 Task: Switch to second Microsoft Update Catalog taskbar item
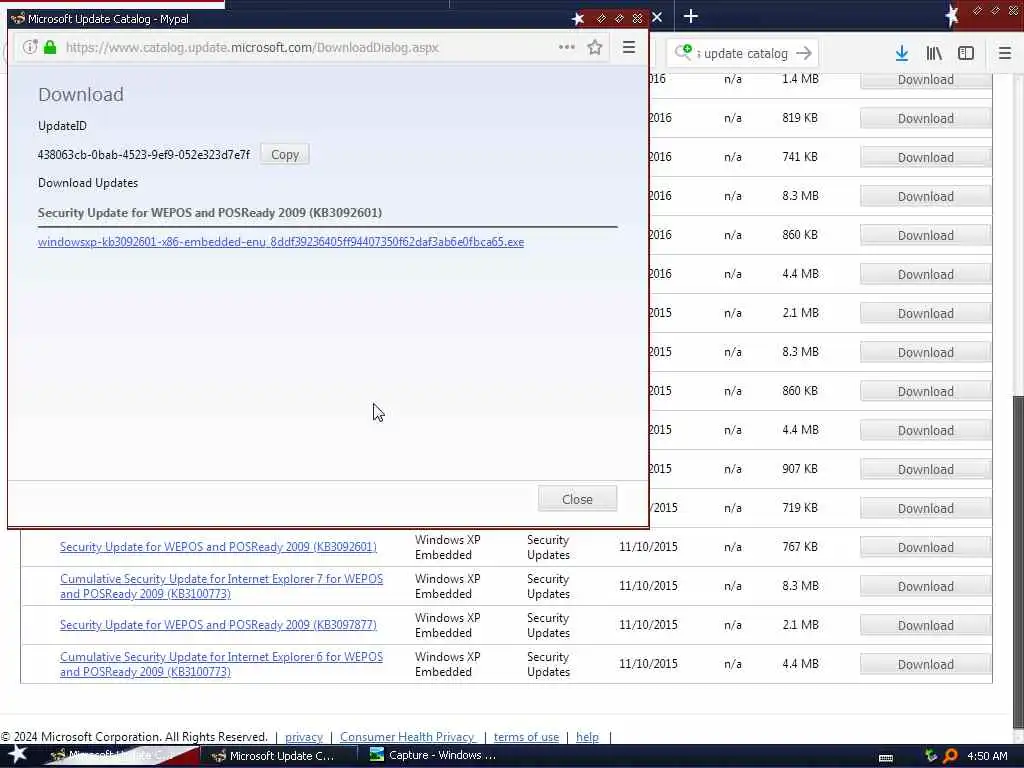(274, 756)
